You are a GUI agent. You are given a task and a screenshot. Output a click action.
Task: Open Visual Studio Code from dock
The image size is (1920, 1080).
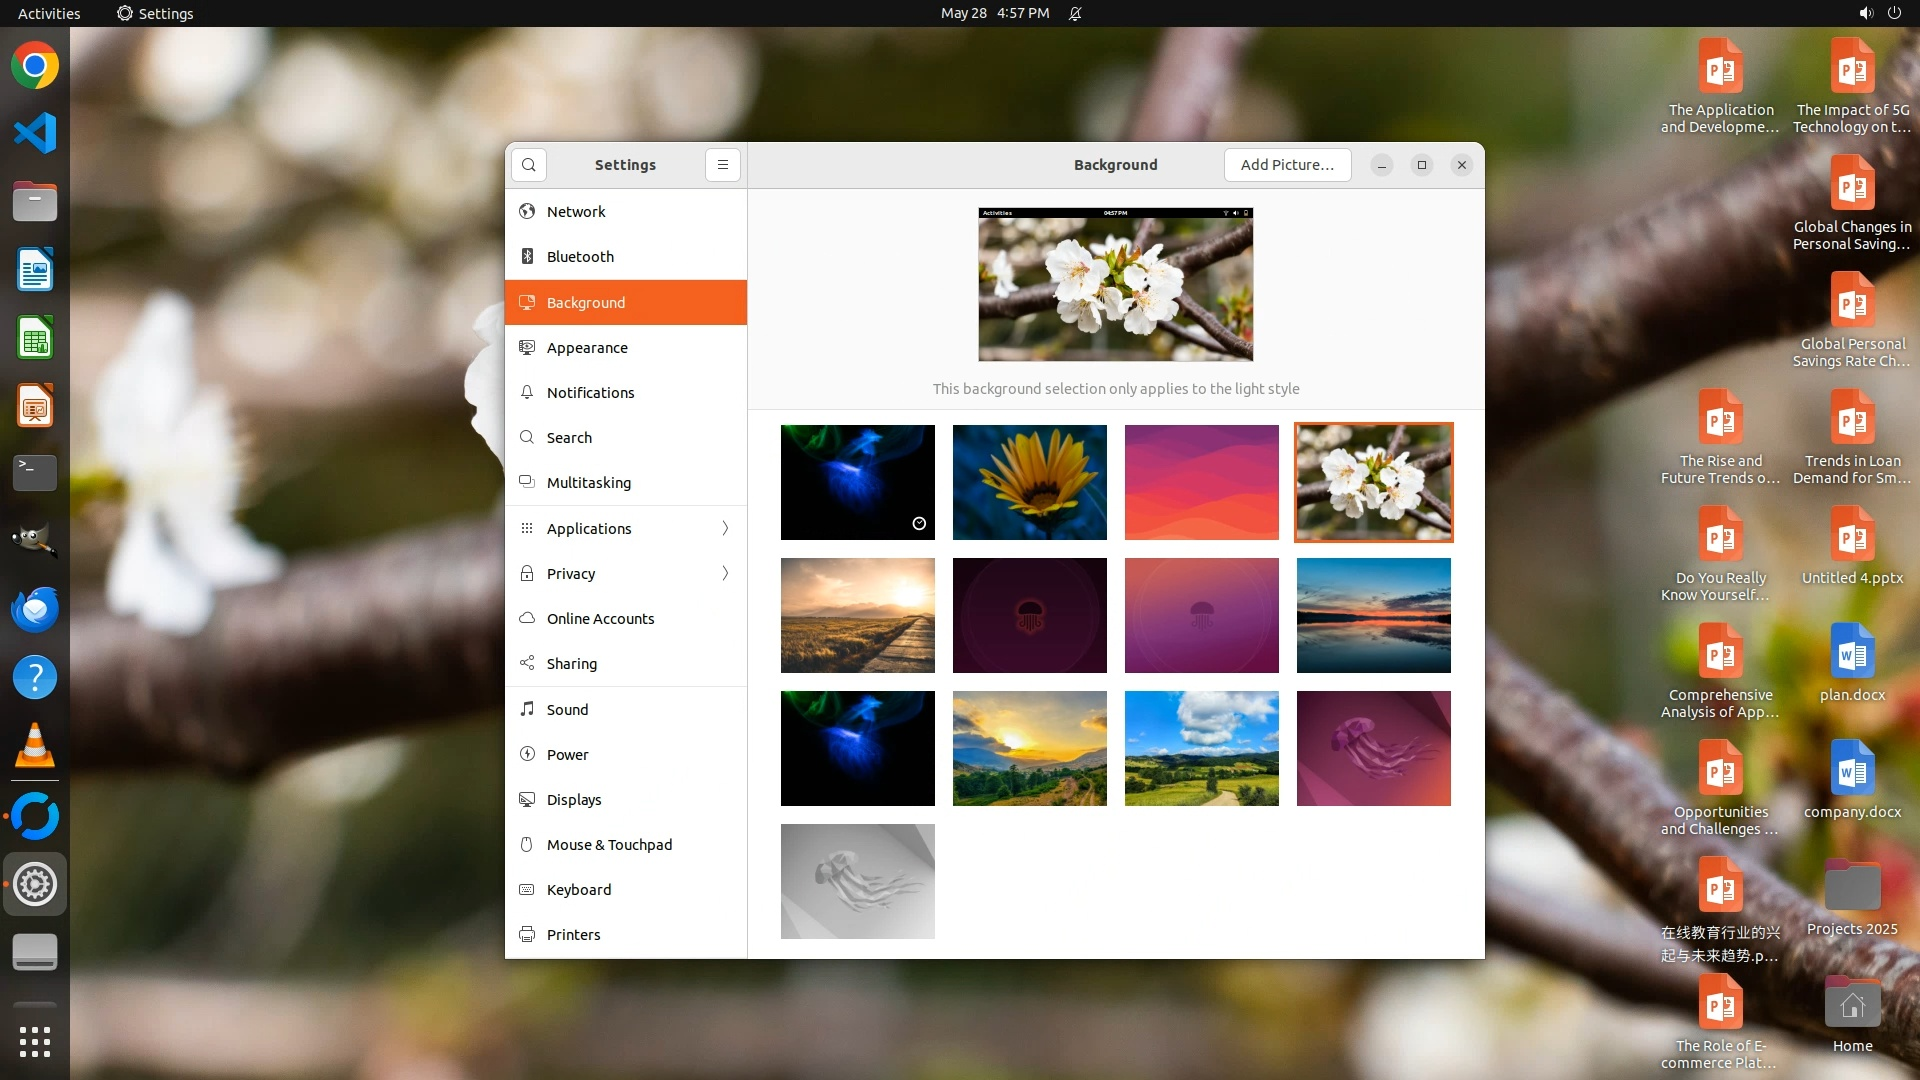click(x=35, y=133)
